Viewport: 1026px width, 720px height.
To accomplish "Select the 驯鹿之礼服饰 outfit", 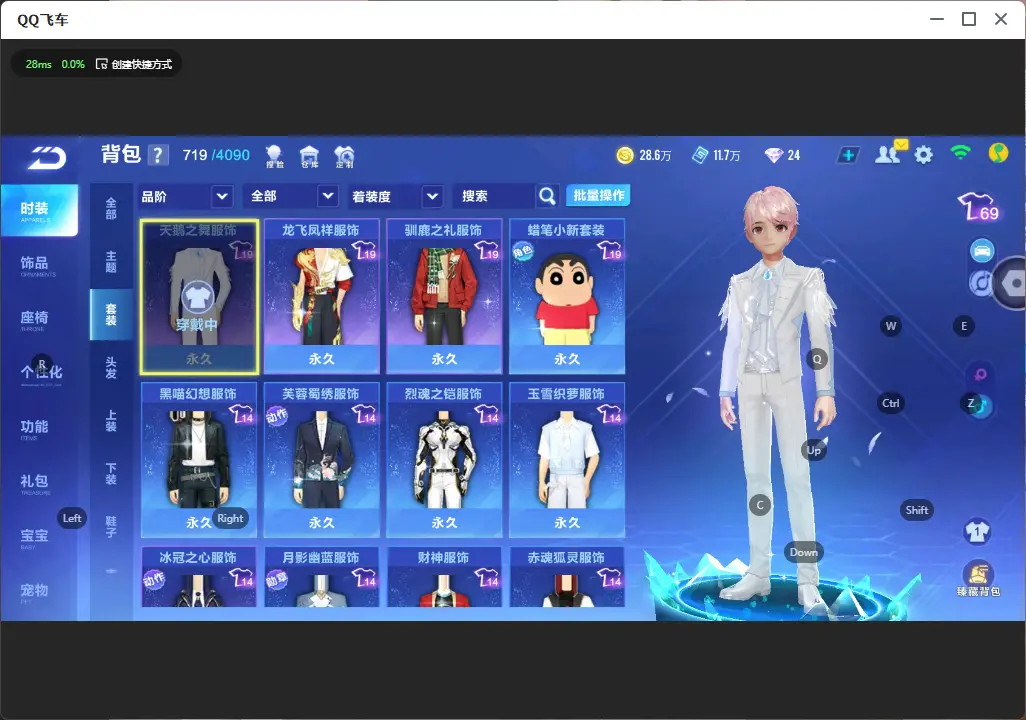I will click(444, 297).
